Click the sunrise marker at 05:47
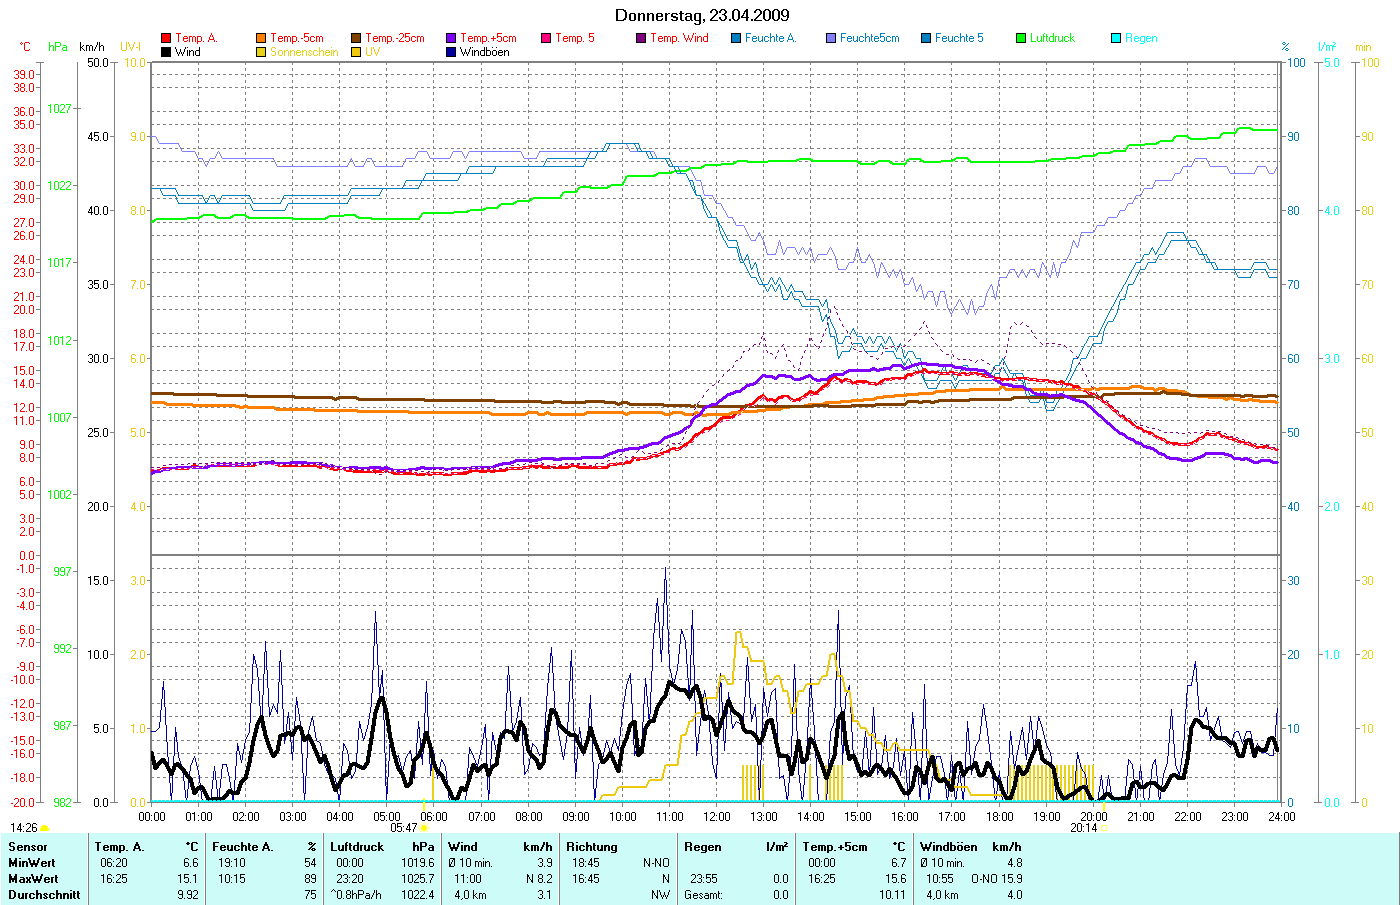The width and height of the screenshot is (1400, 905). [x=424, y=828]
